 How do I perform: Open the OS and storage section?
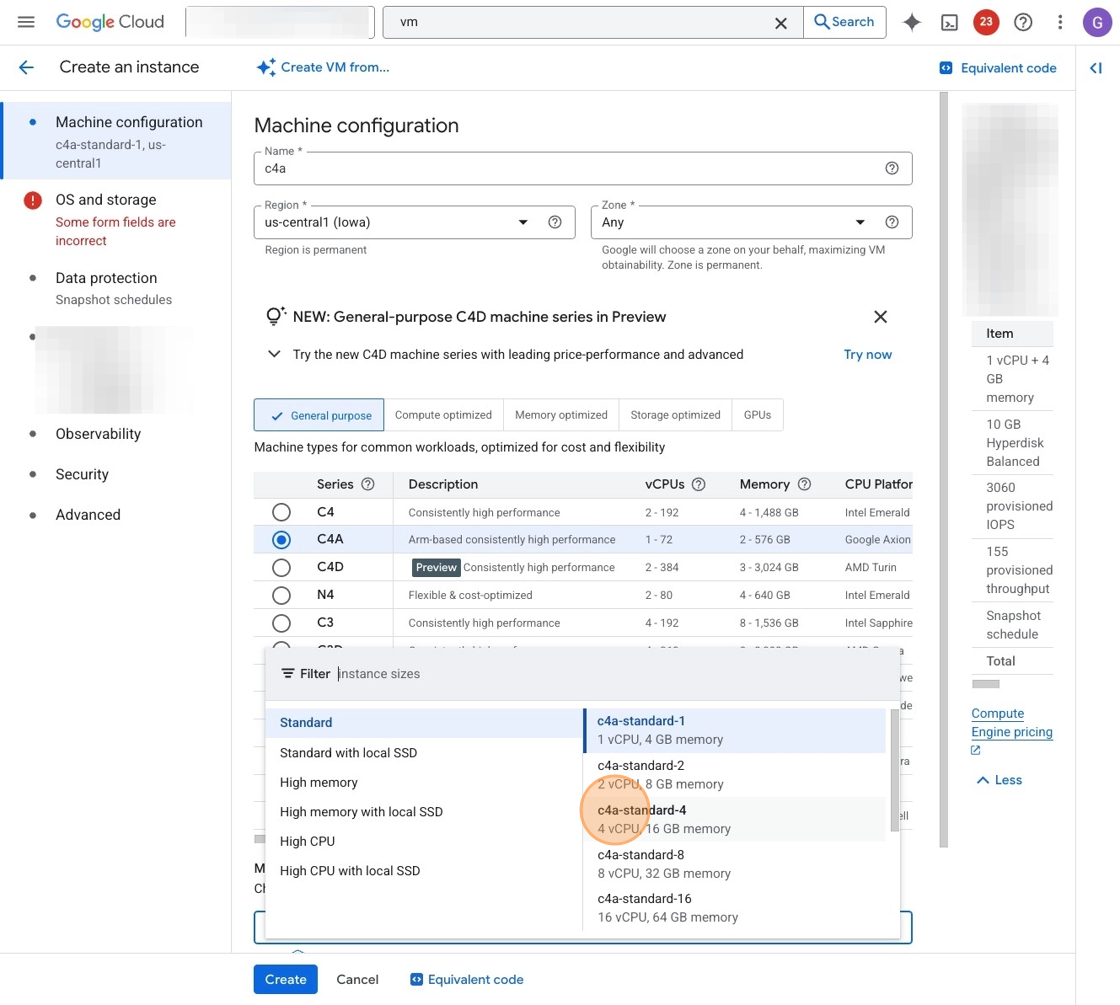point(117,219)
